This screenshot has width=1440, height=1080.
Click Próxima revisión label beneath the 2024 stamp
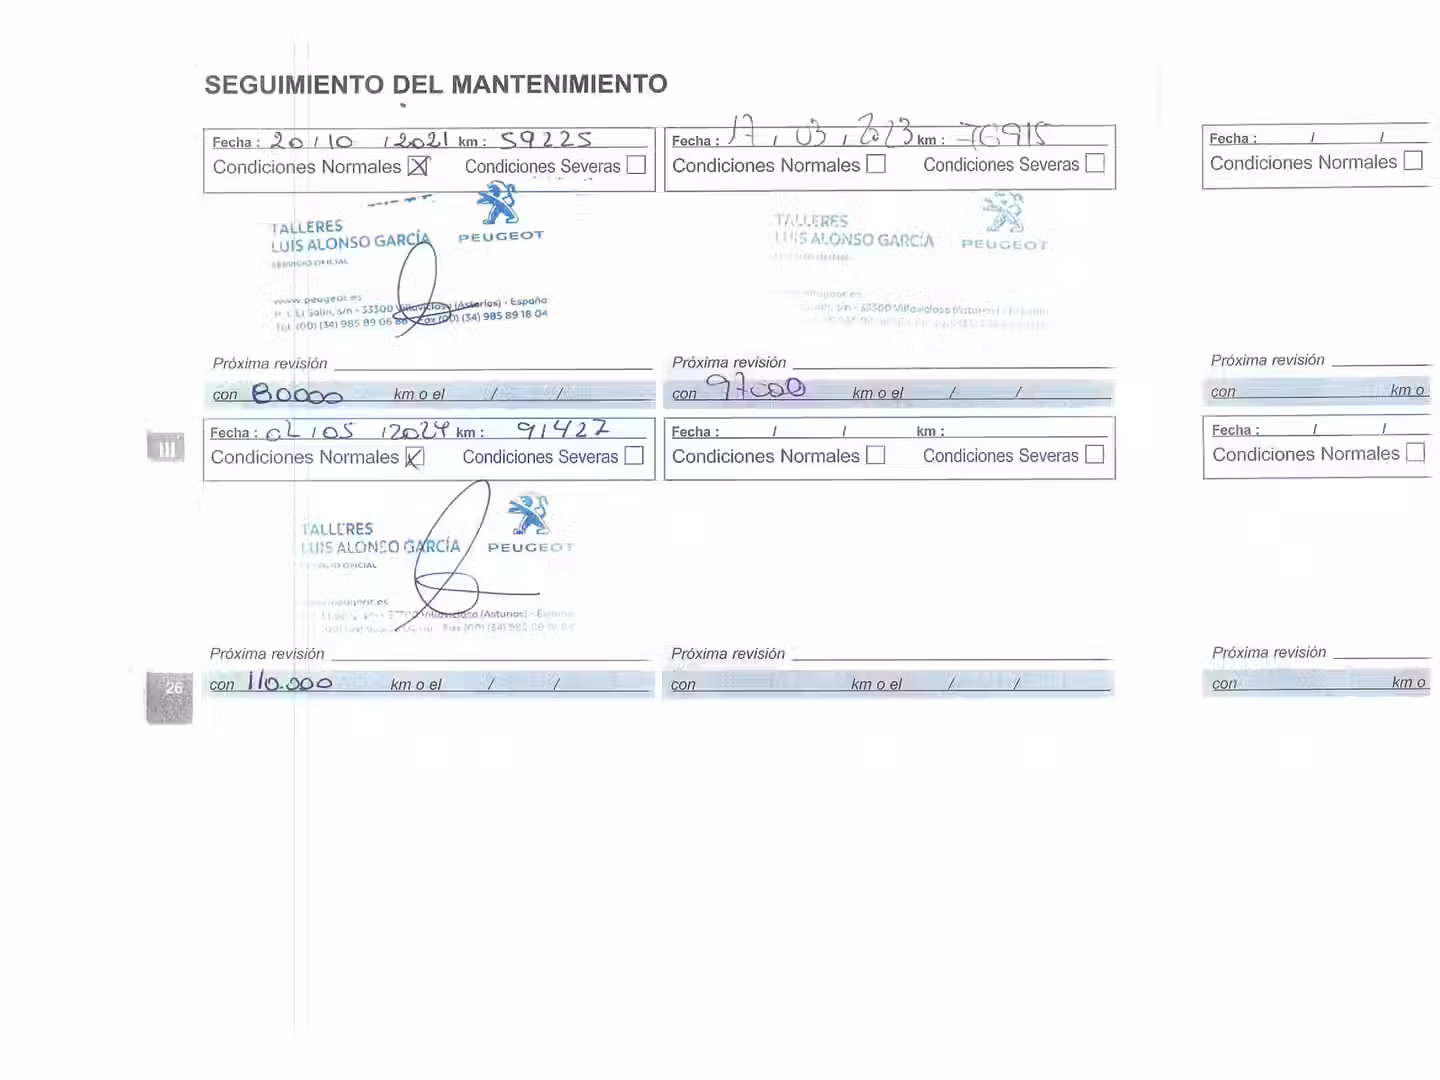pos(267,653)
